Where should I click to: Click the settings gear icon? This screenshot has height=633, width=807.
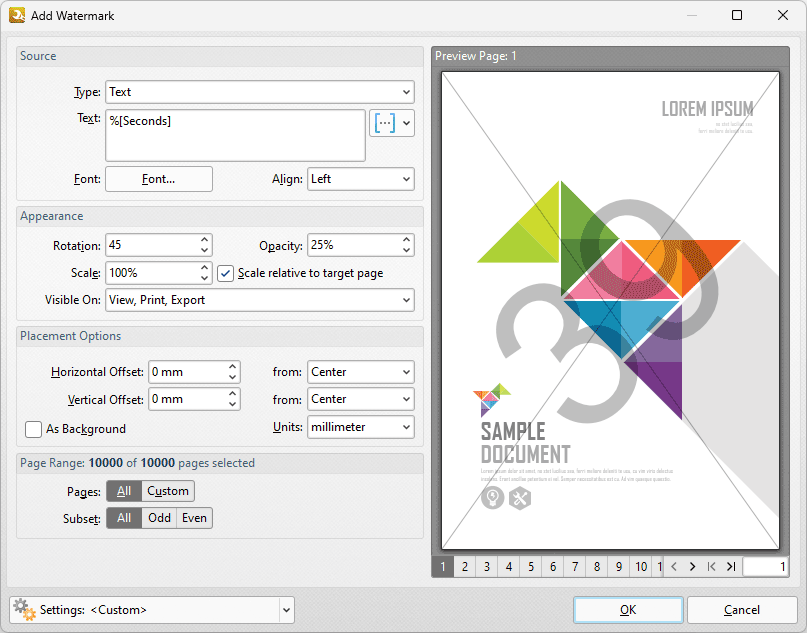click(24, 610)
